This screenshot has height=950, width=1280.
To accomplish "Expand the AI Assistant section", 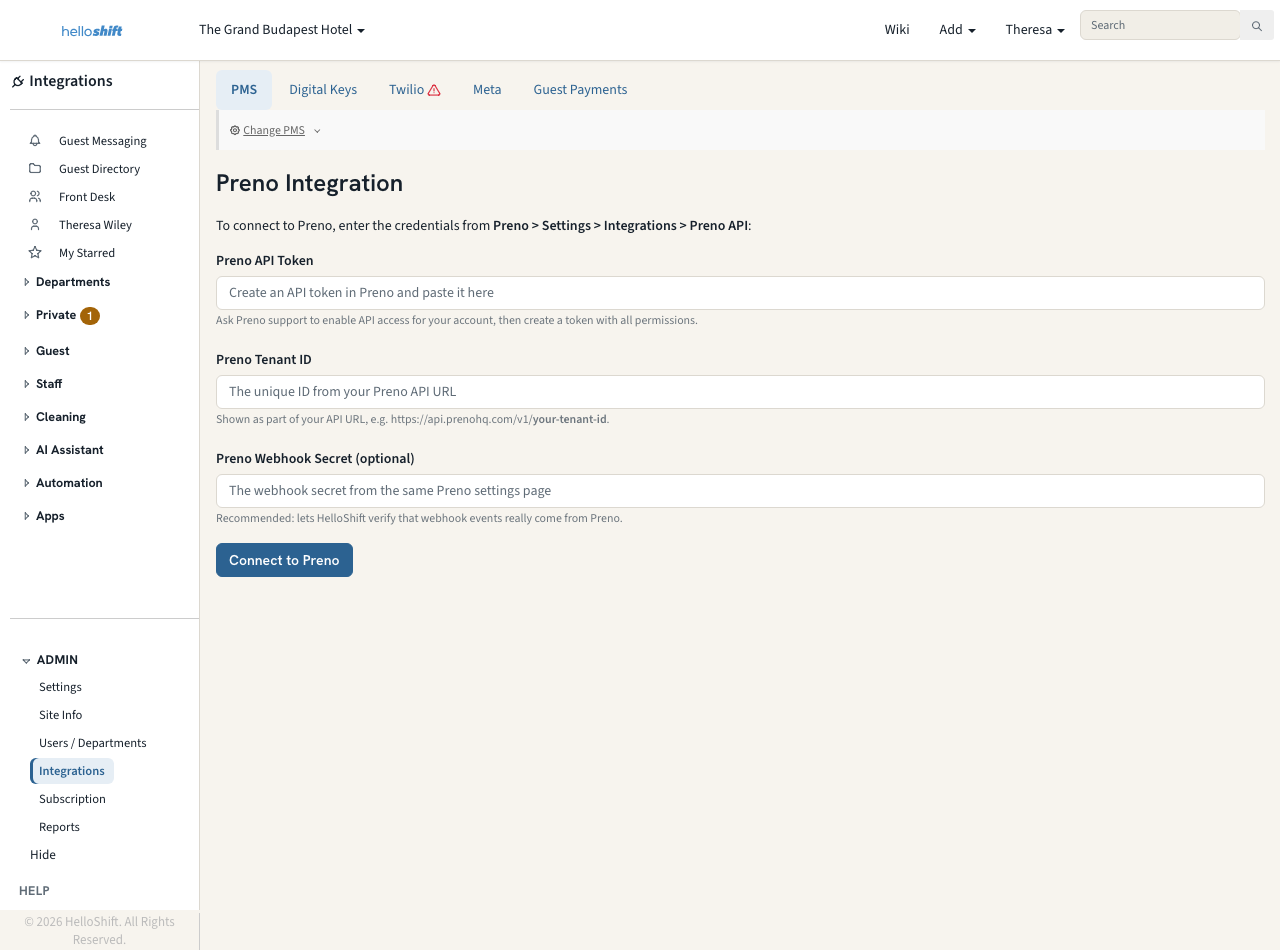I will (27, 450).
